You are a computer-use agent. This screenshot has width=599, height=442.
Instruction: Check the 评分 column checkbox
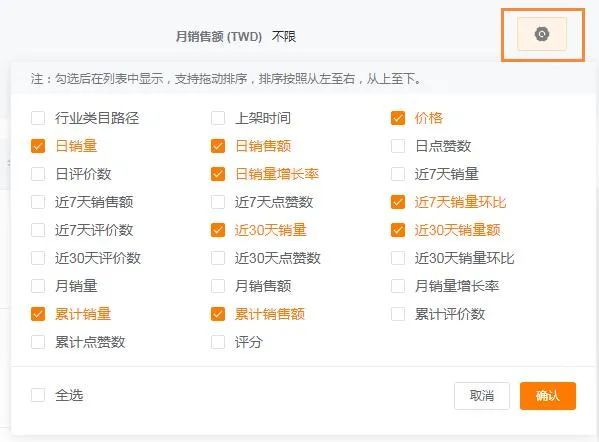[x=218, y=342]
